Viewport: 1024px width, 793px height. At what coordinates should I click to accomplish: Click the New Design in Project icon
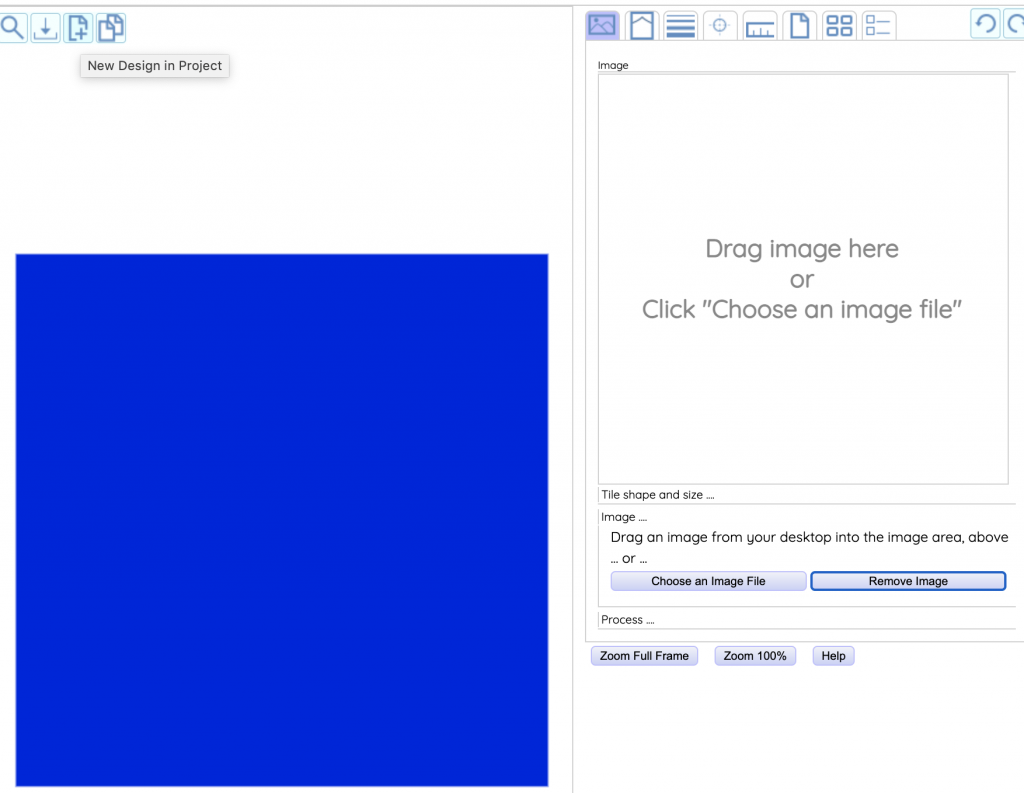(x=78, y=28)
